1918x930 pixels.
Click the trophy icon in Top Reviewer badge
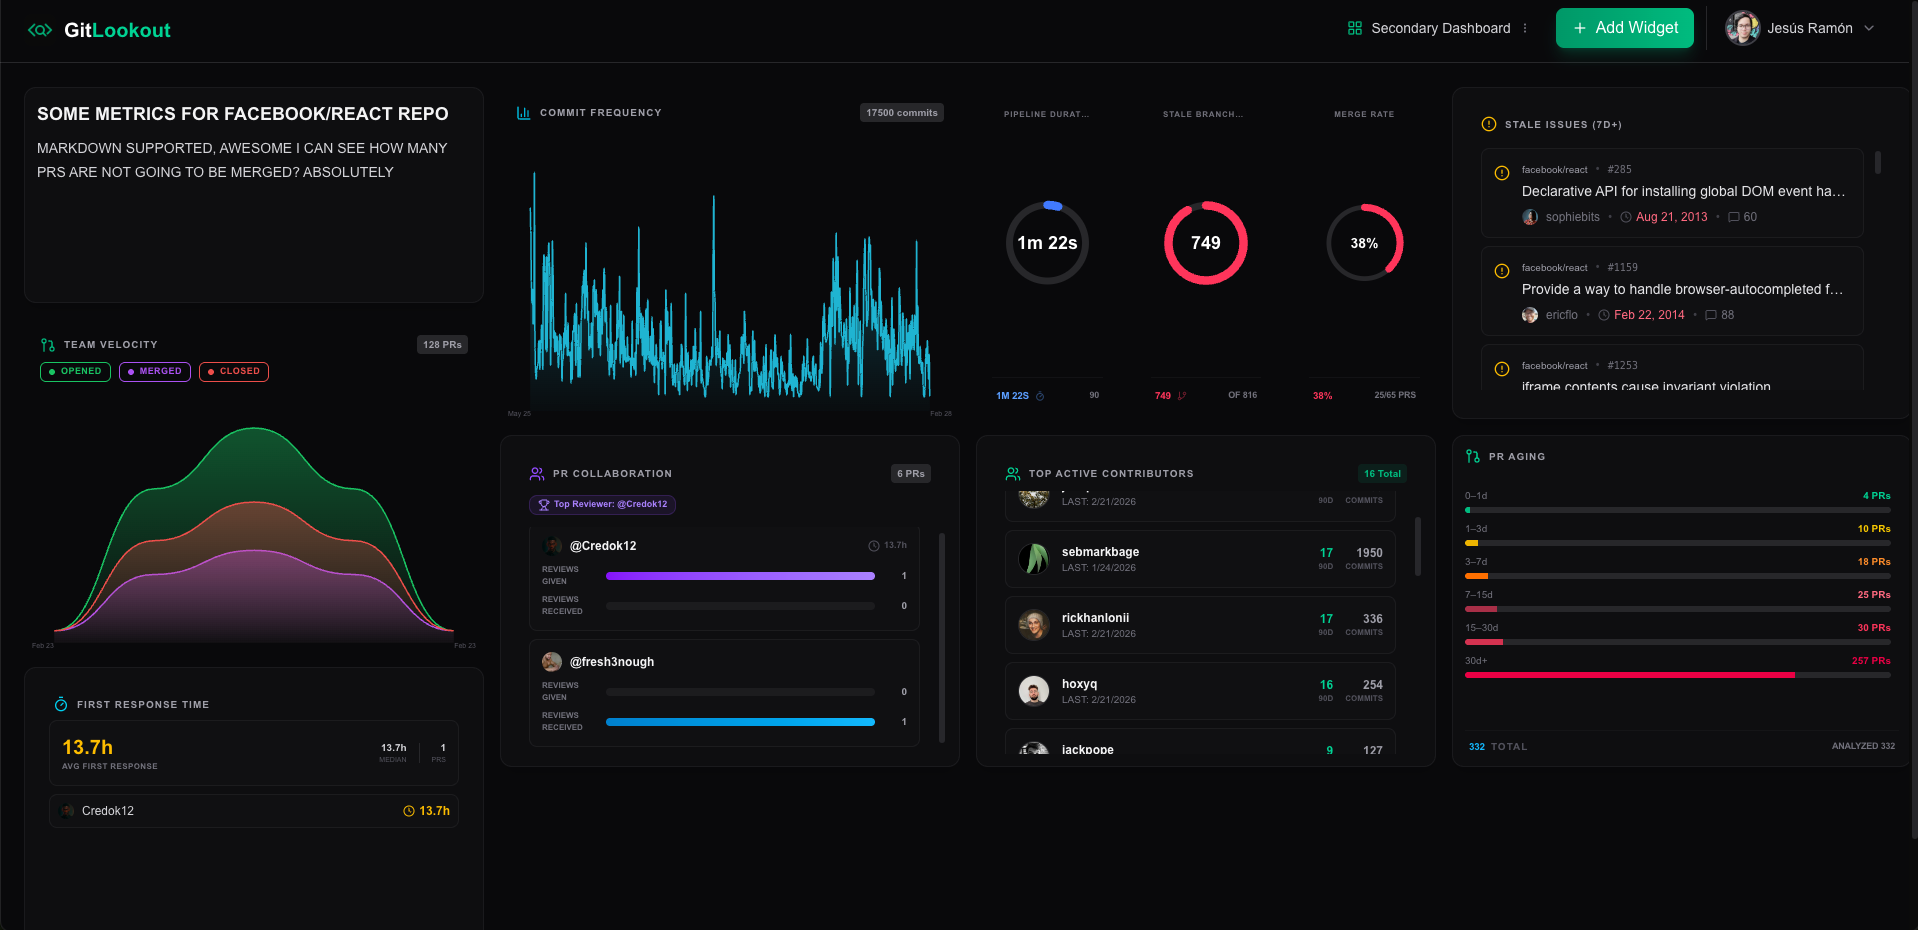[544, 505]
